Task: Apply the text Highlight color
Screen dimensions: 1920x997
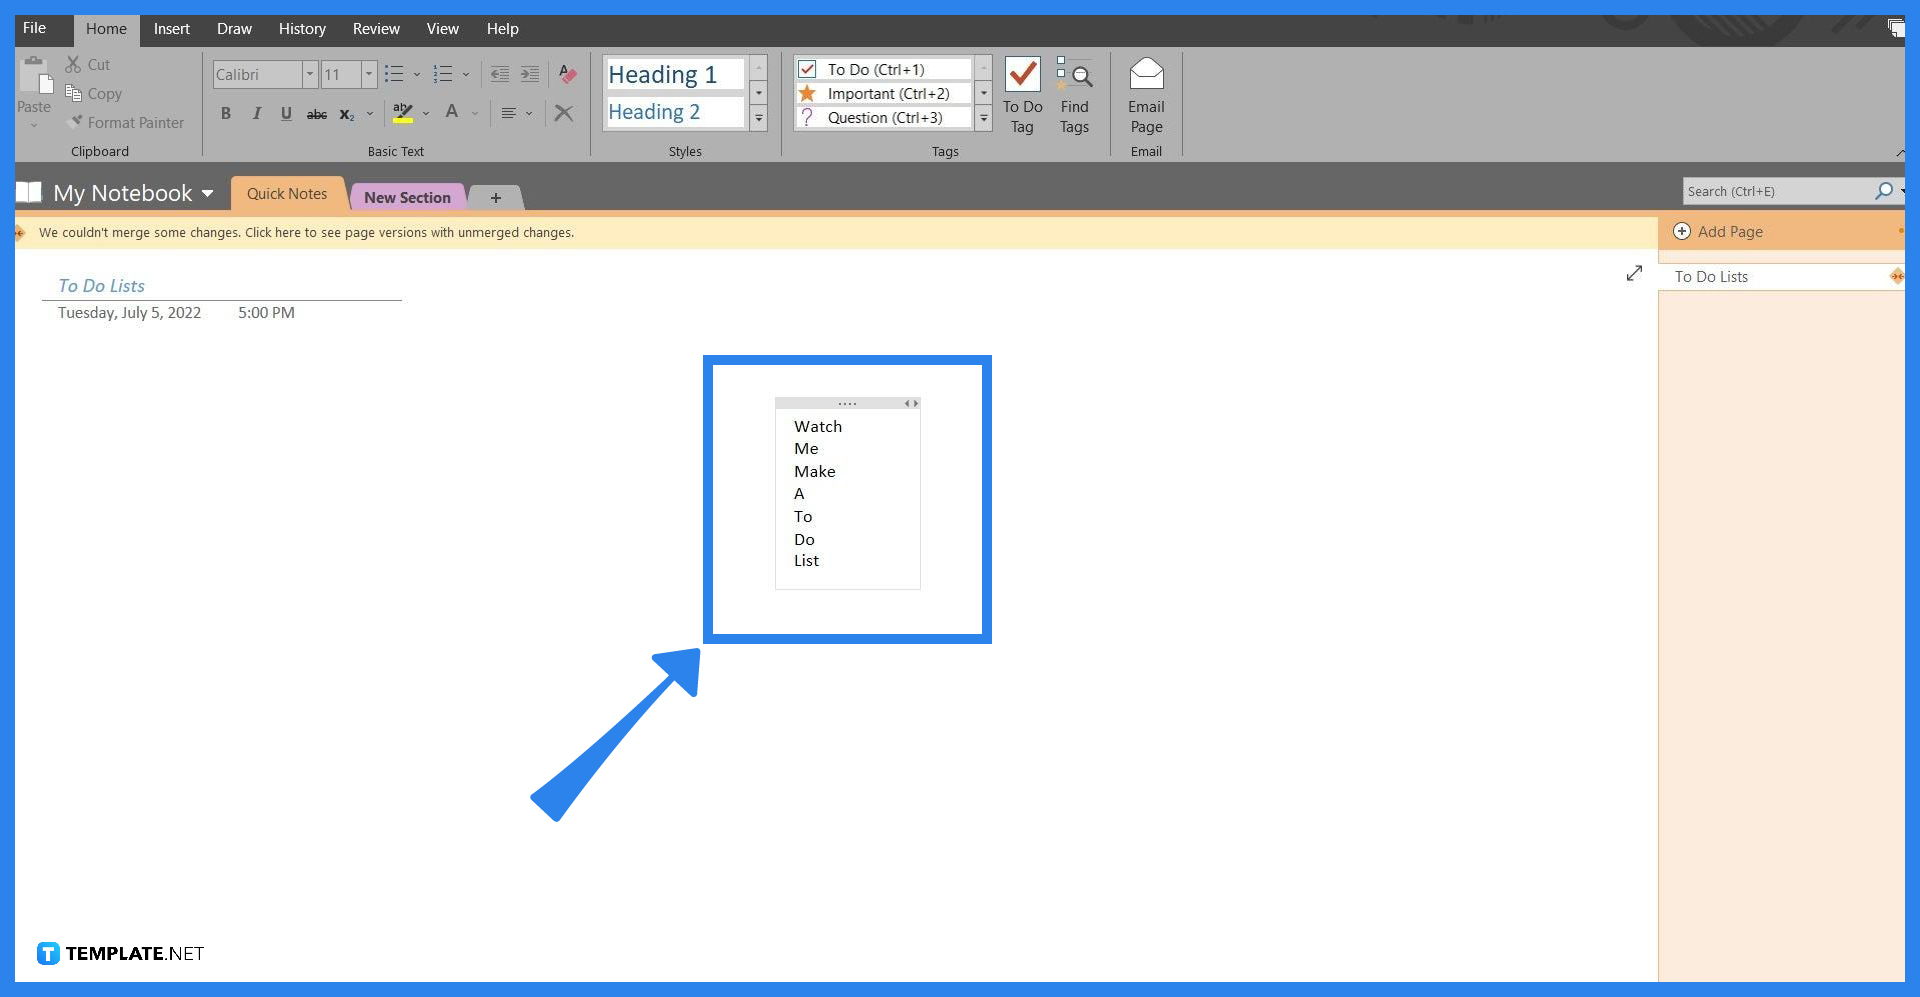Action: pyautogui.click(x=403, y=113)
